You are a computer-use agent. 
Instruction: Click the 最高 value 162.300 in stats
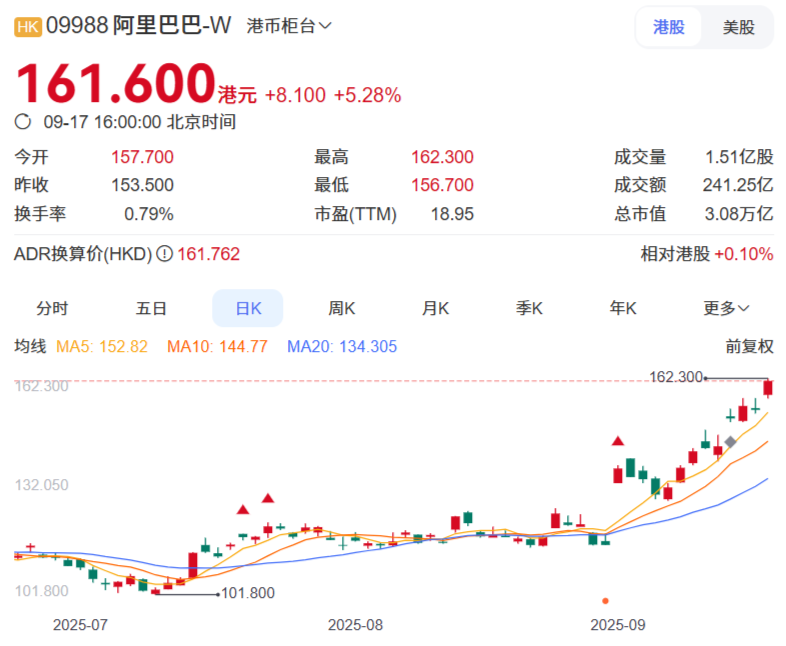[442, 157]
